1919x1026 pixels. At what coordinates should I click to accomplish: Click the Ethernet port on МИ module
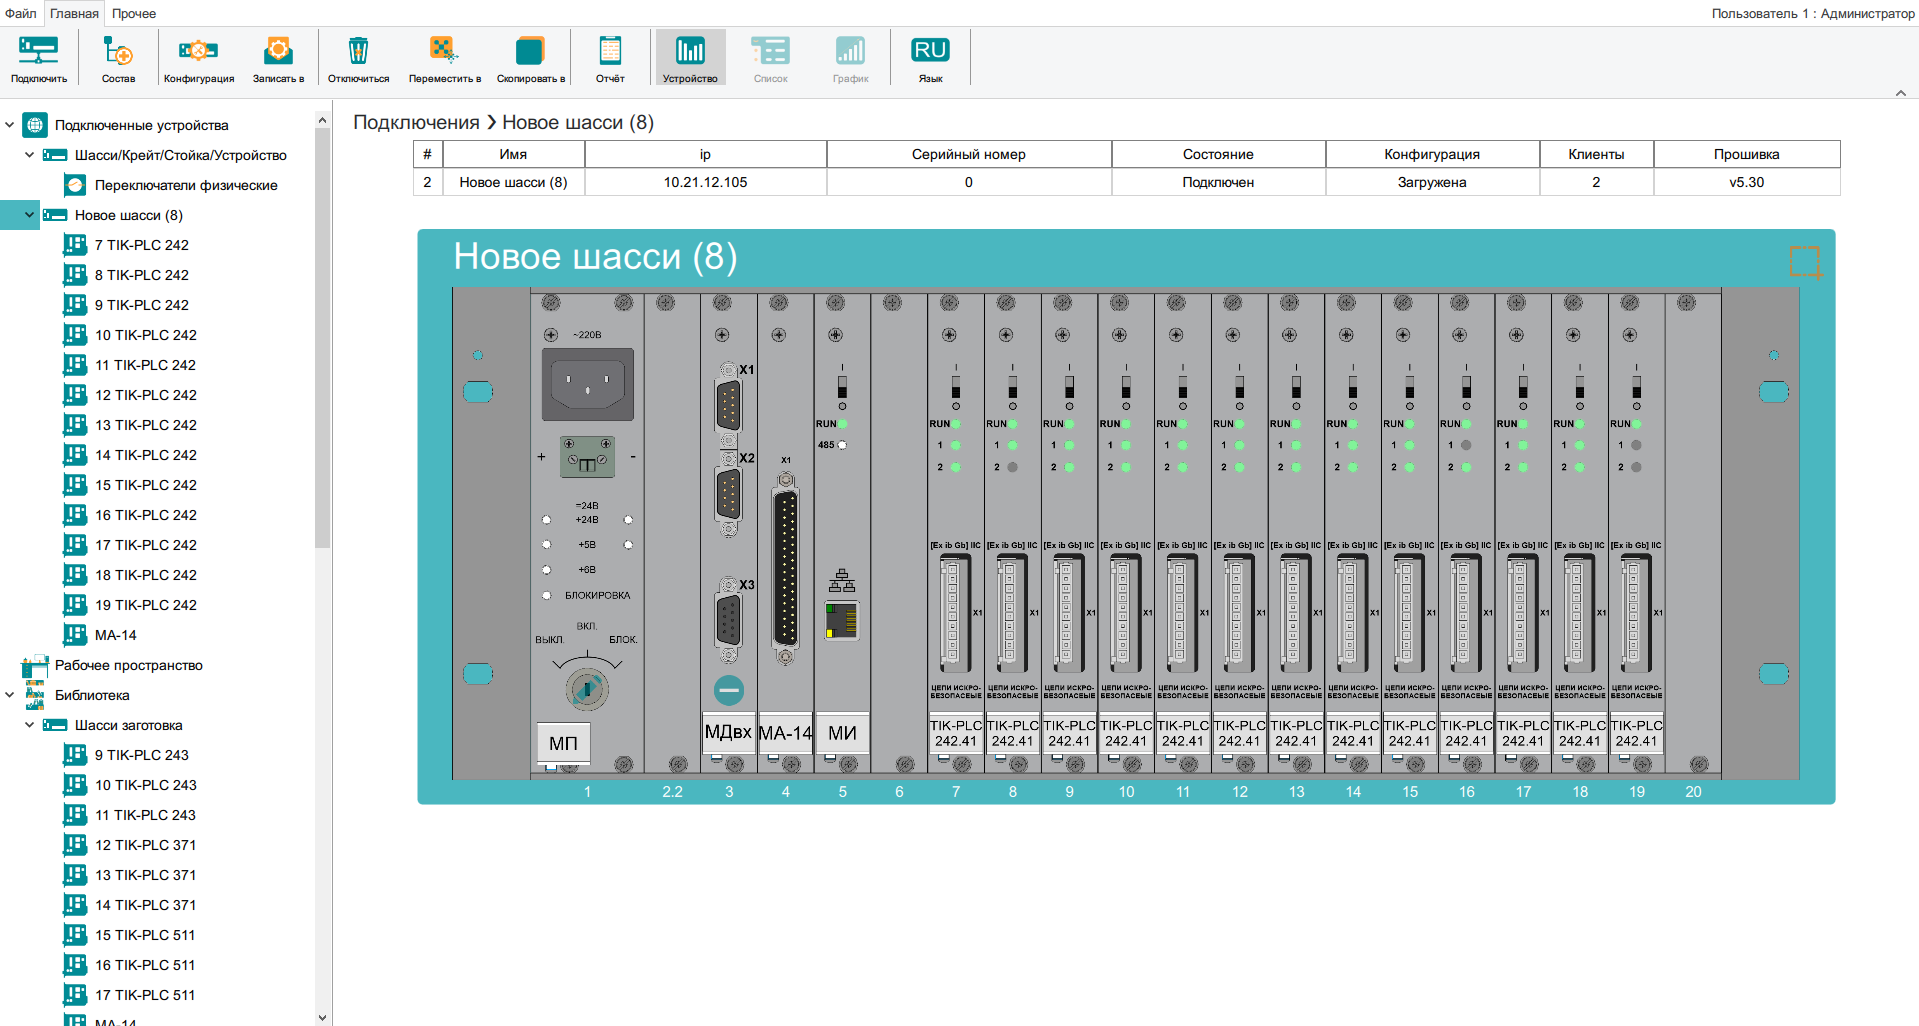(x=842, y=620)
